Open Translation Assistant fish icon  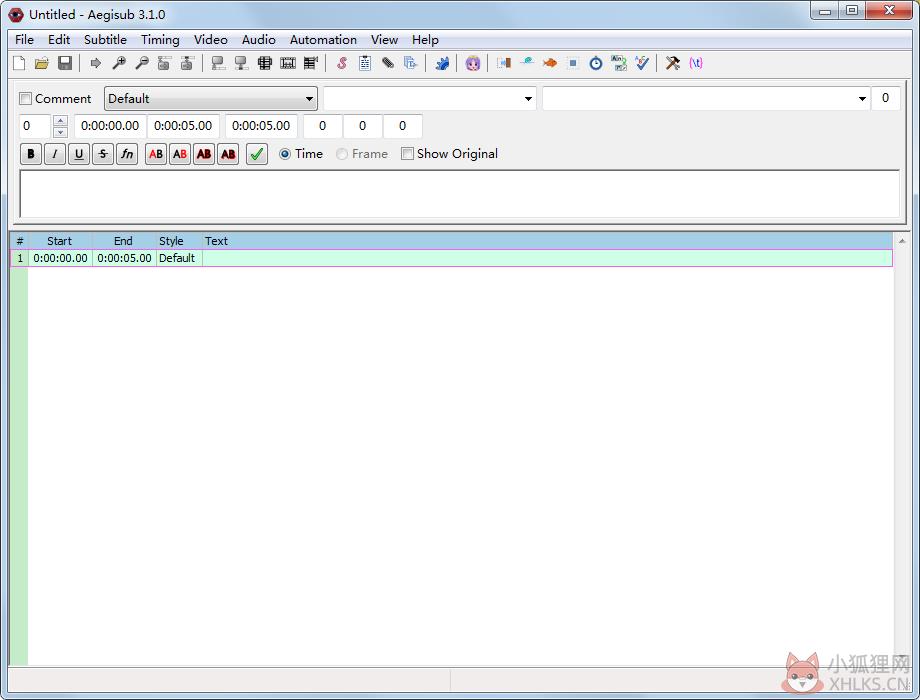(x=550, y=63)
